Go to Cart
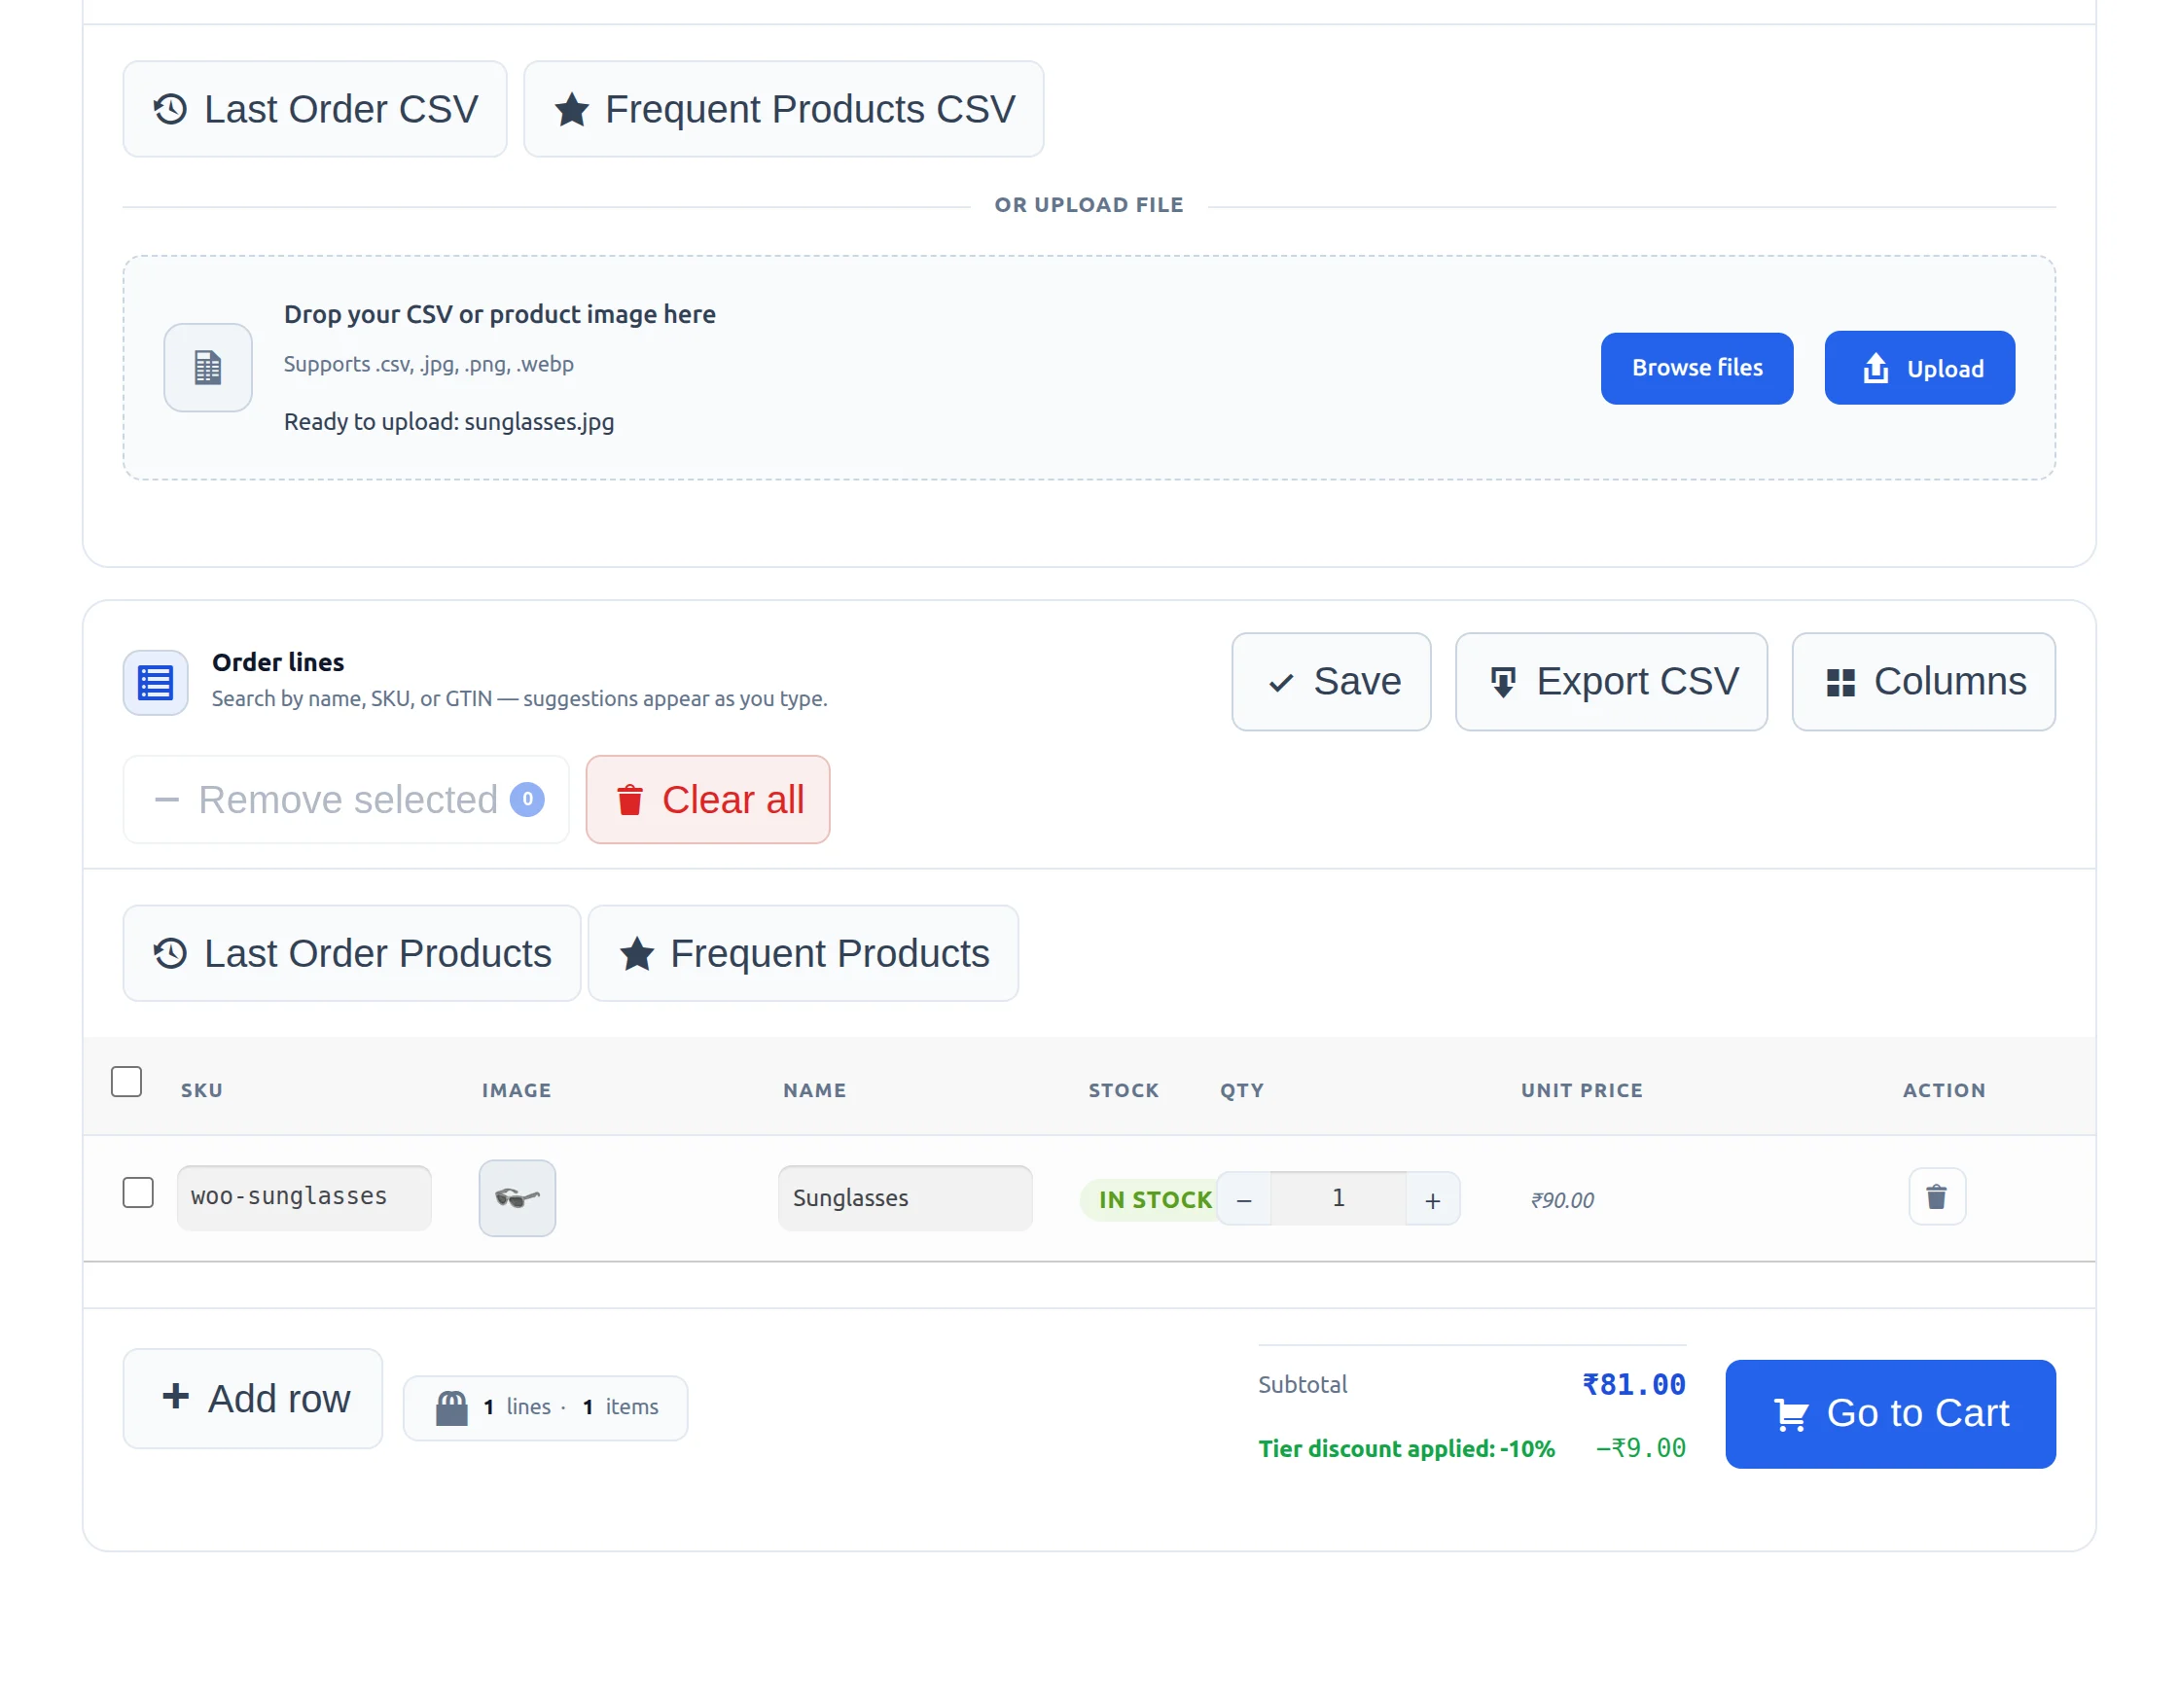This screenshot has height=1708, width=2179. [1889, 1413]
